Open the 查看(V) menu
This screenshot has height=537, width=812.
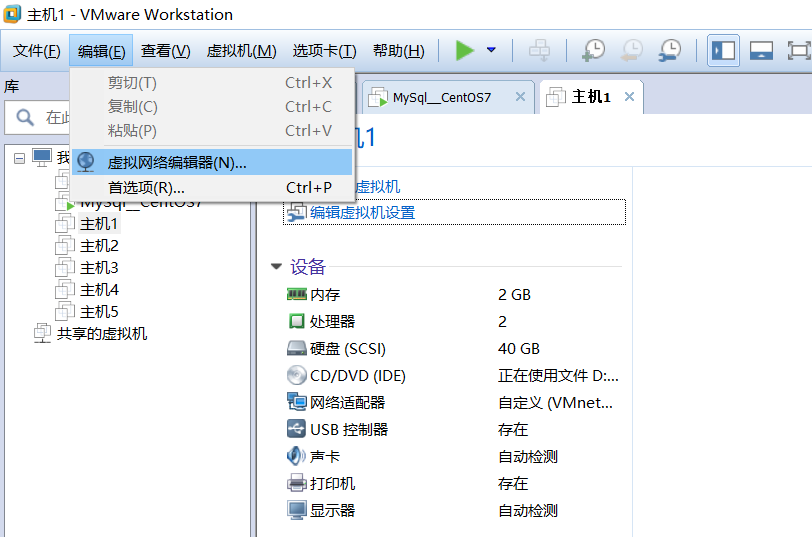tap(166, 51)
